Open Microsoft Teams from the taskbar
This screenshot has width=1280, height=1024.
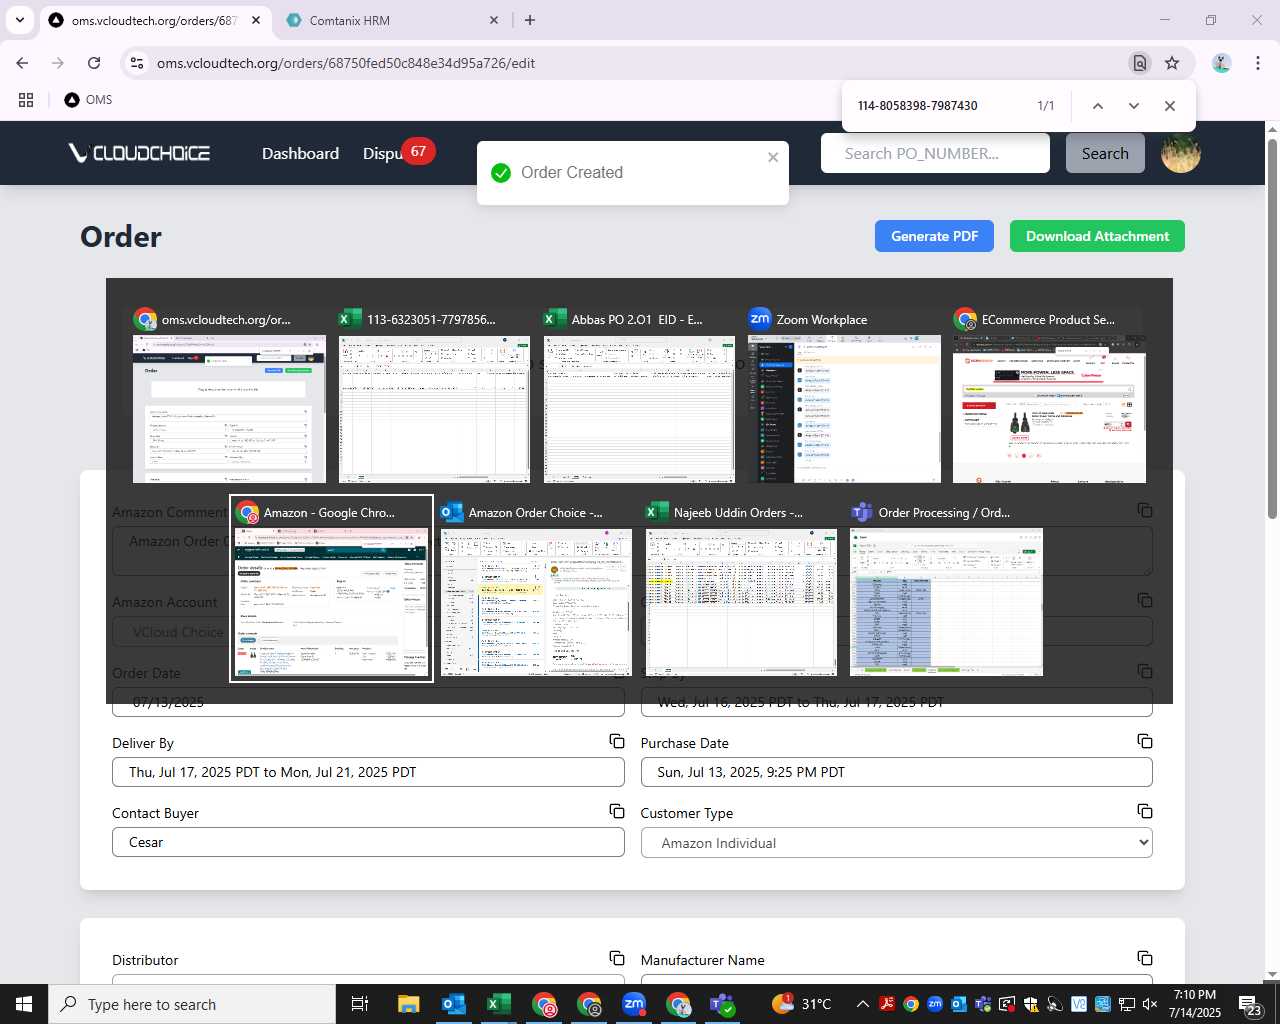(x=723, y=1004)
